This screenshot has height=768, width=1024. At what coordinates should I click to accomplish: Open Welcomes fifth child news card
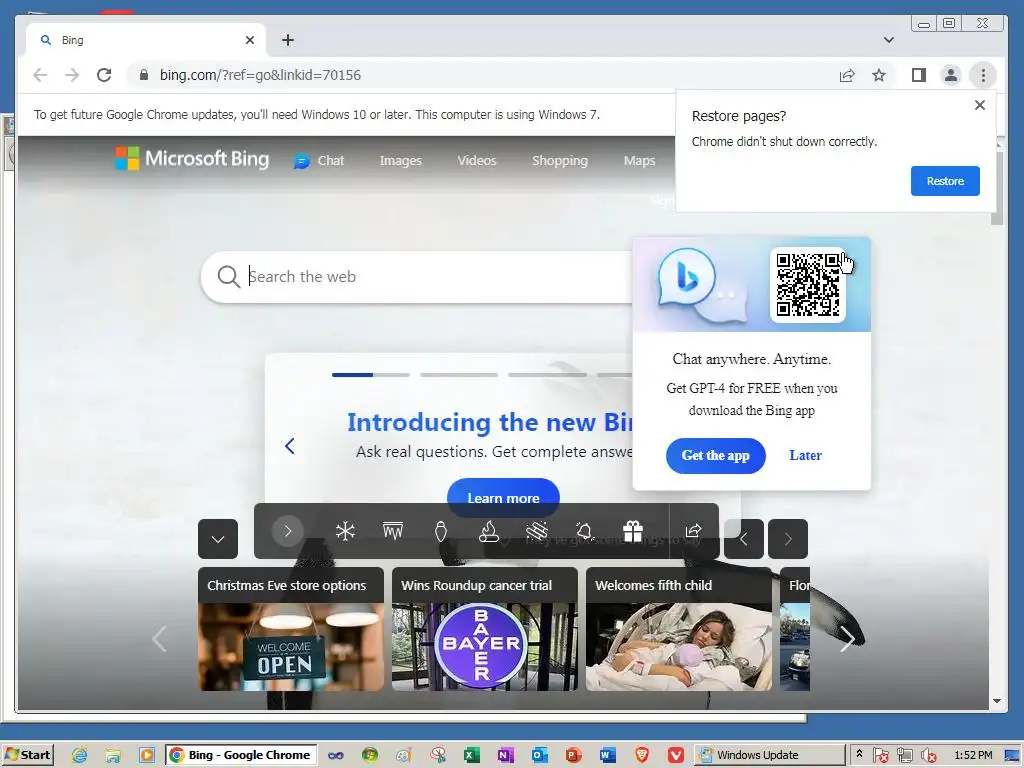(x=679, y=628)
